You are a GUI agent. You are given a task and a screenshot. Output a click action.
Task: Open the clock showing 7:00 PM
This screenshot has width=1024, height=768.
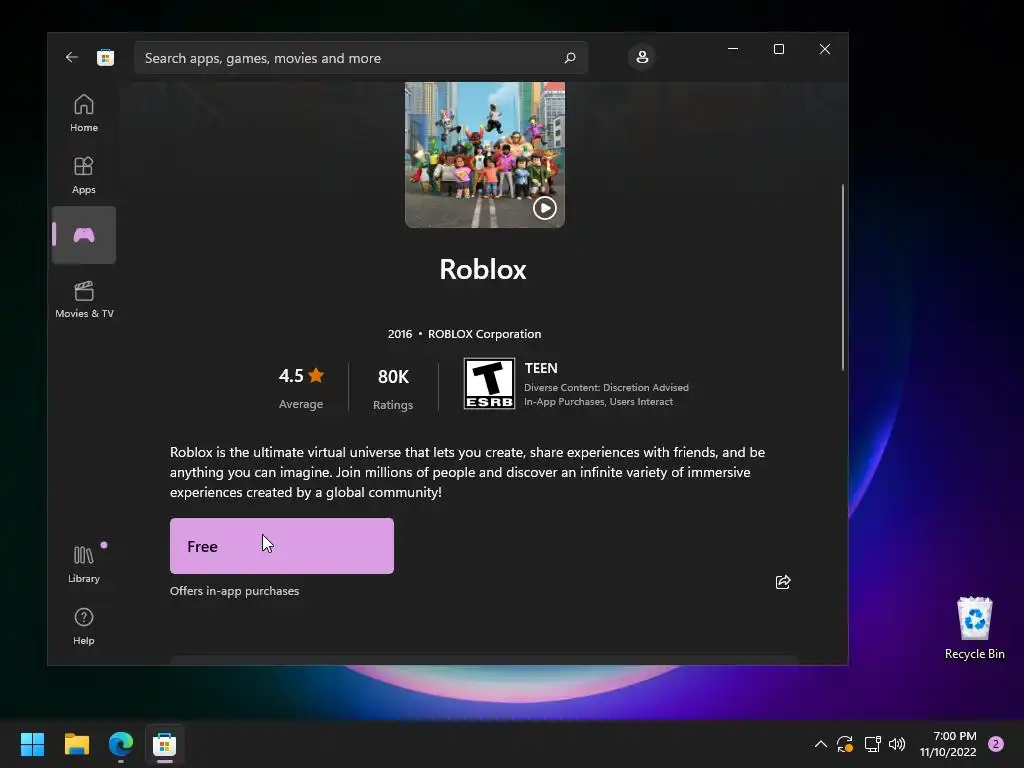click(x=948, y=744)
